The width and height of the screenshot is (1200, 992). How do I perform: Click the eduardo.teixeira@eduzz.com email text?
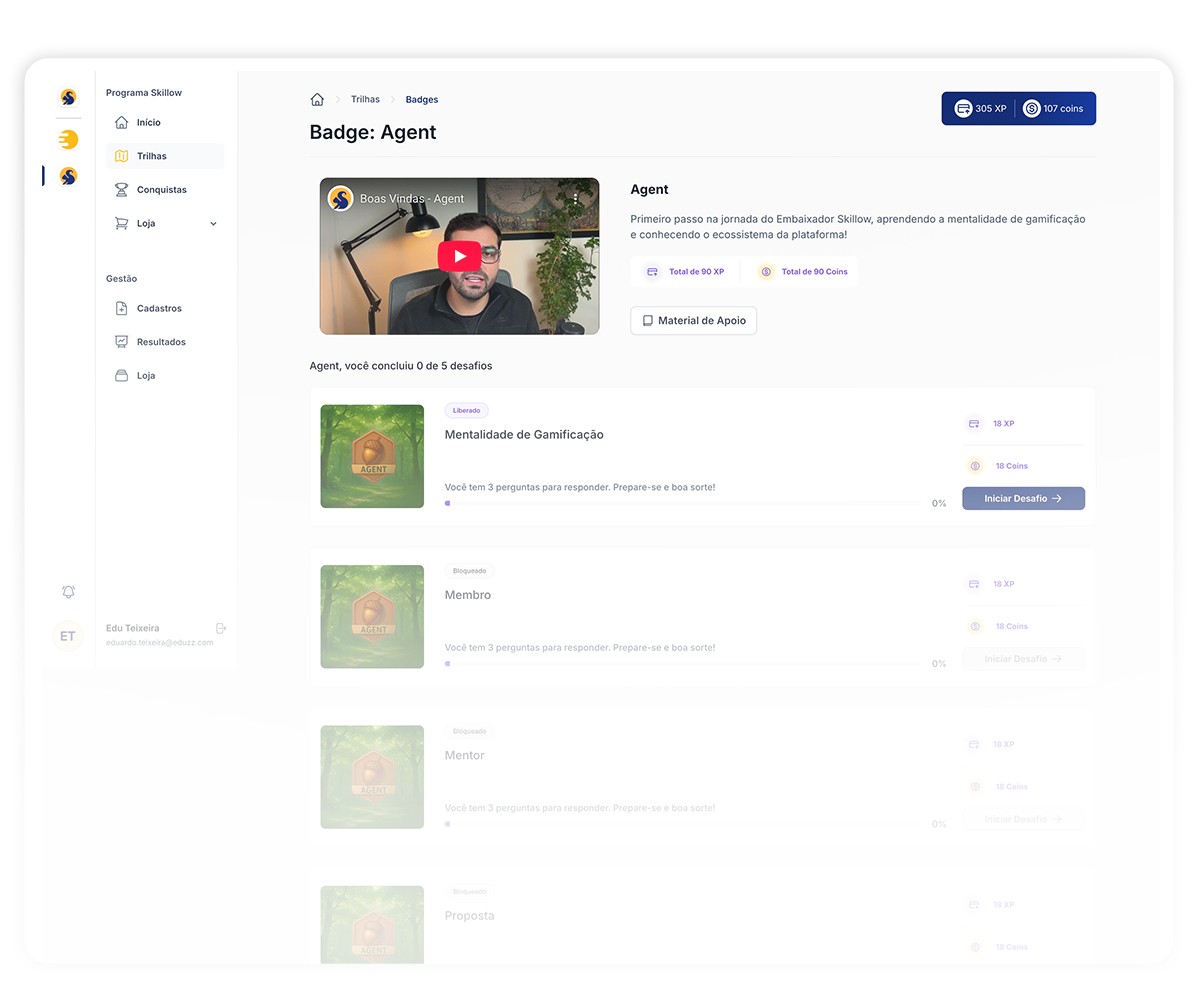click(160, 642)
